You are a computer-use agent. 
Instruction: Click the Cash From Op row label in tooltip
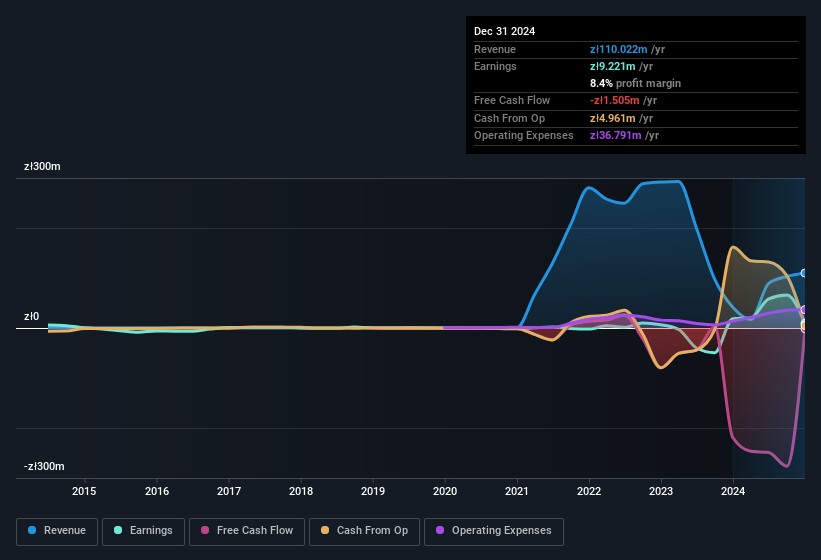509,118
